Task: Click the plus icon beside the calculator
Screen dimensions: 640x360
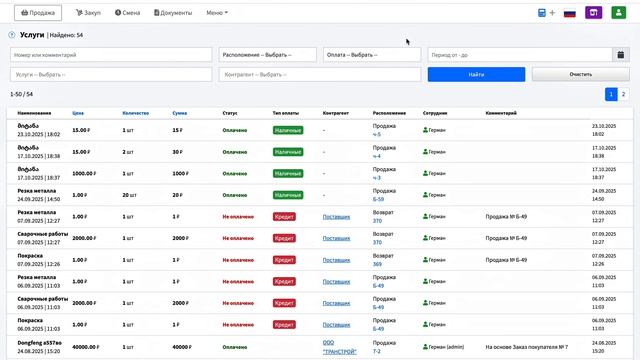Action: pos(552,13)
